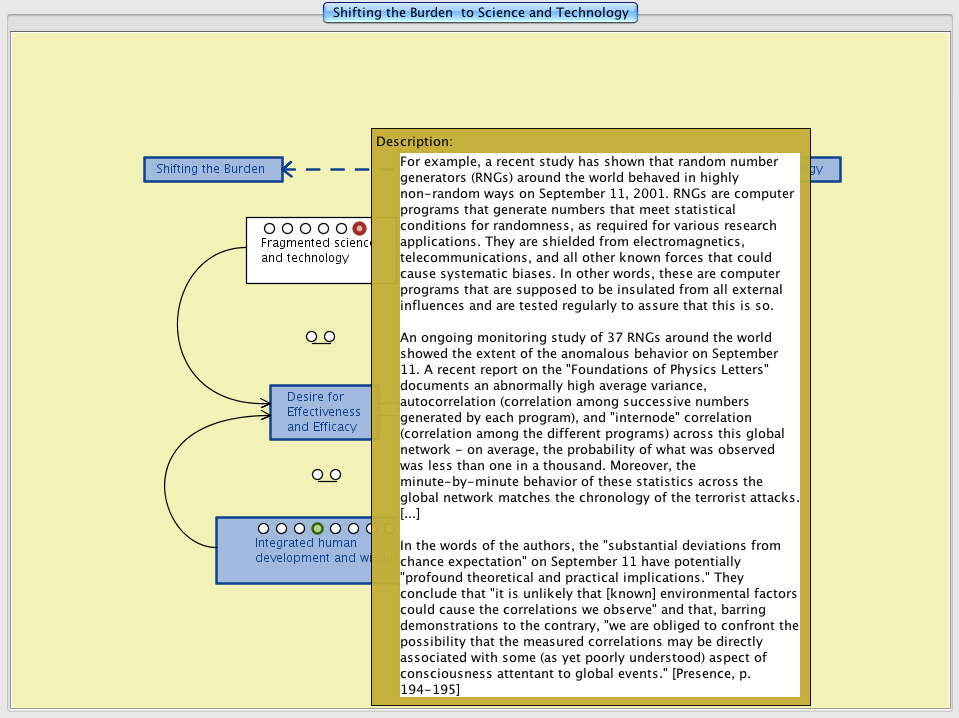Click the partially hidden node right of Description panel

click(825, 170)
